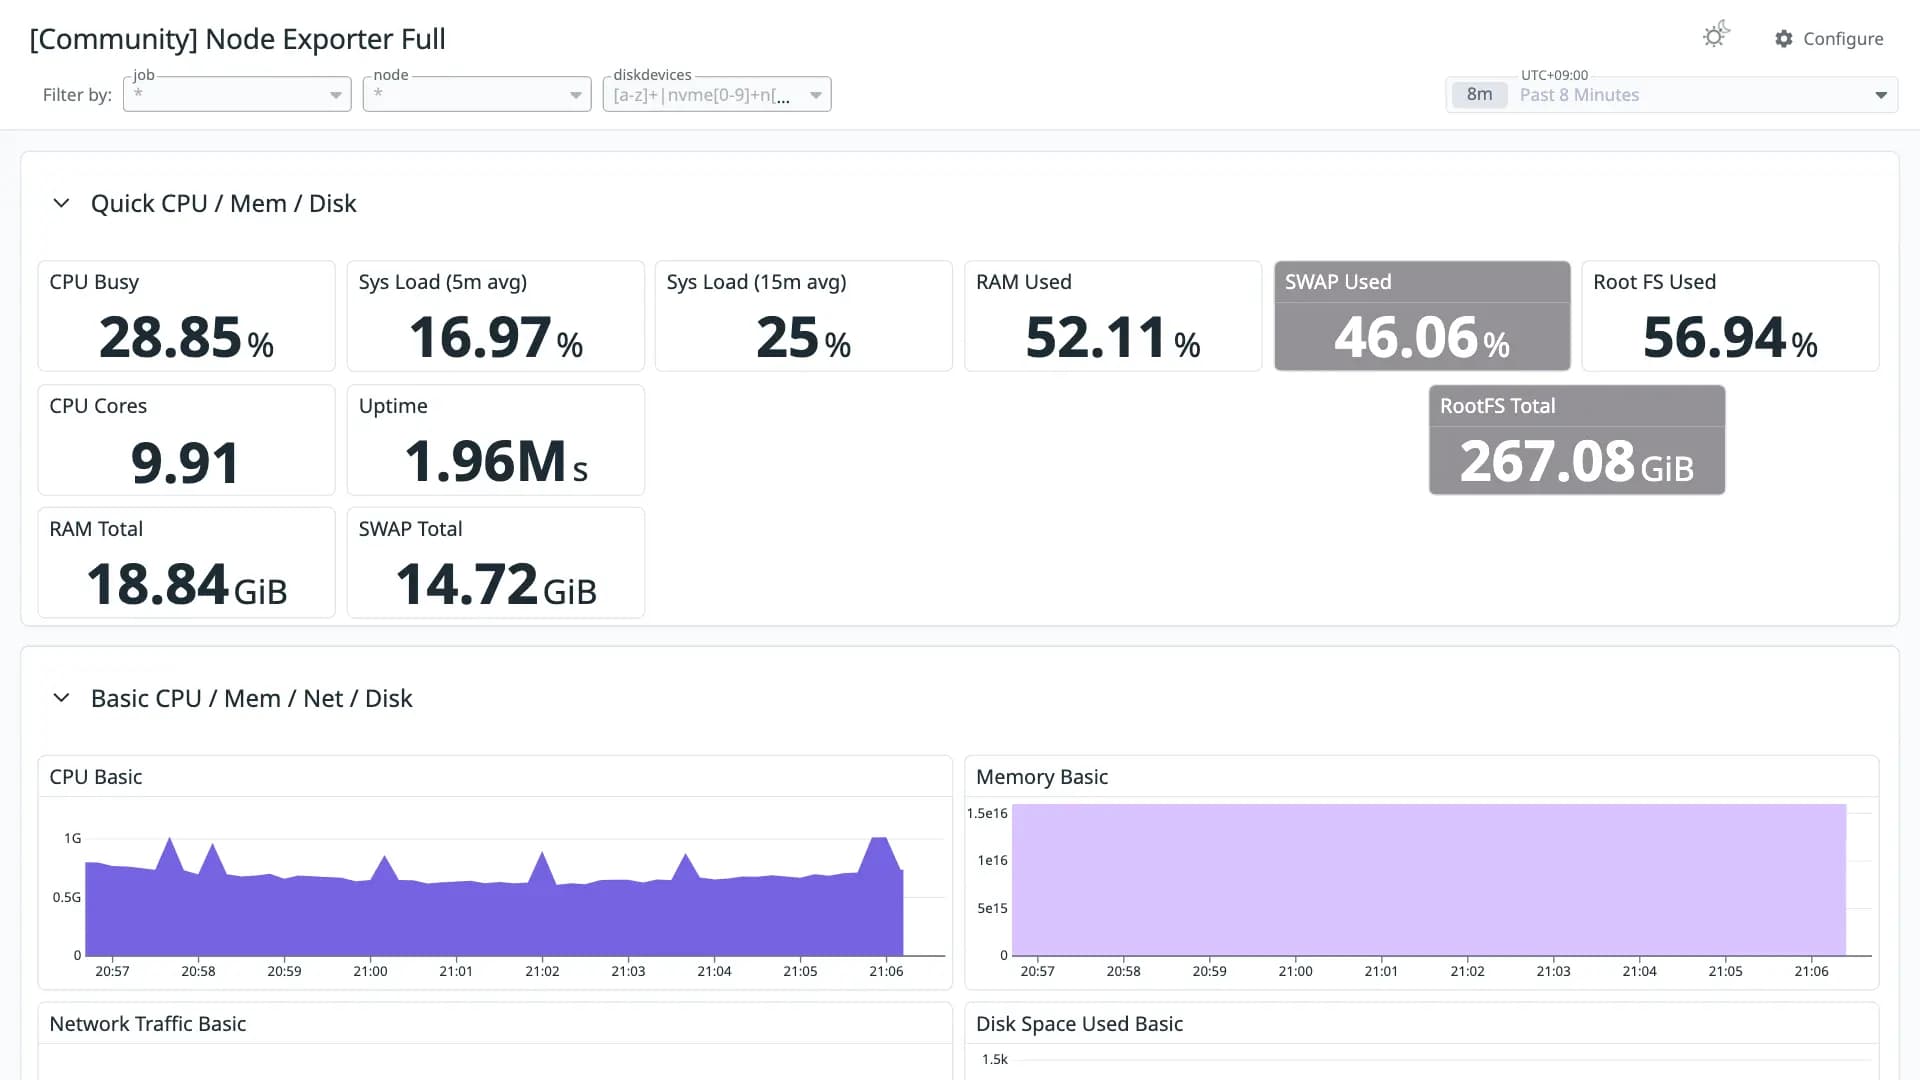Screen dimensions: 1920x1080
Task: Click the 20:57 tick on Memory Basic graph
Action: click(x=1037, y=971)
